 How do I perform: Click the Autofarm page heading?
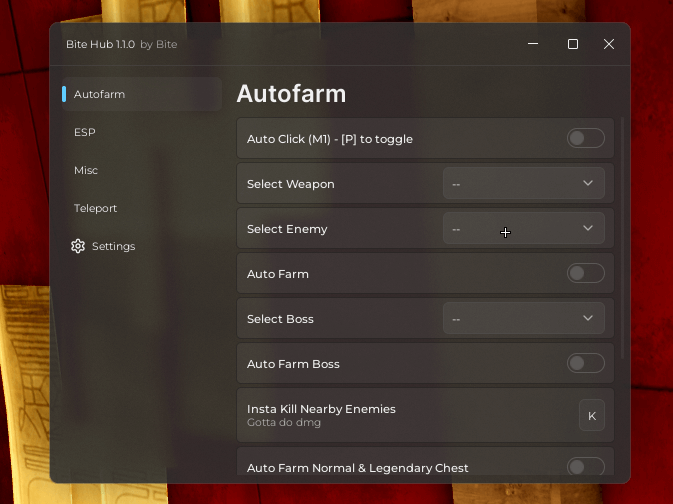291,94
